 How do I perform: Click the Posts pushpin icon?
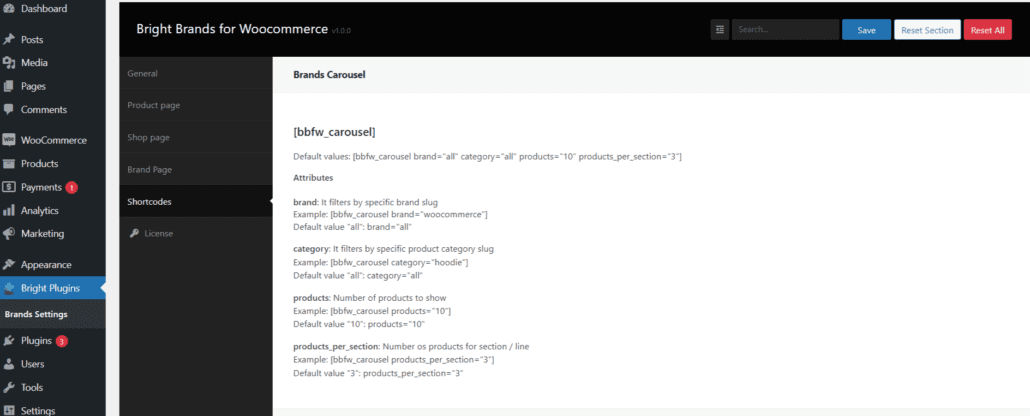pyautogui.click(x=9, y=40)
